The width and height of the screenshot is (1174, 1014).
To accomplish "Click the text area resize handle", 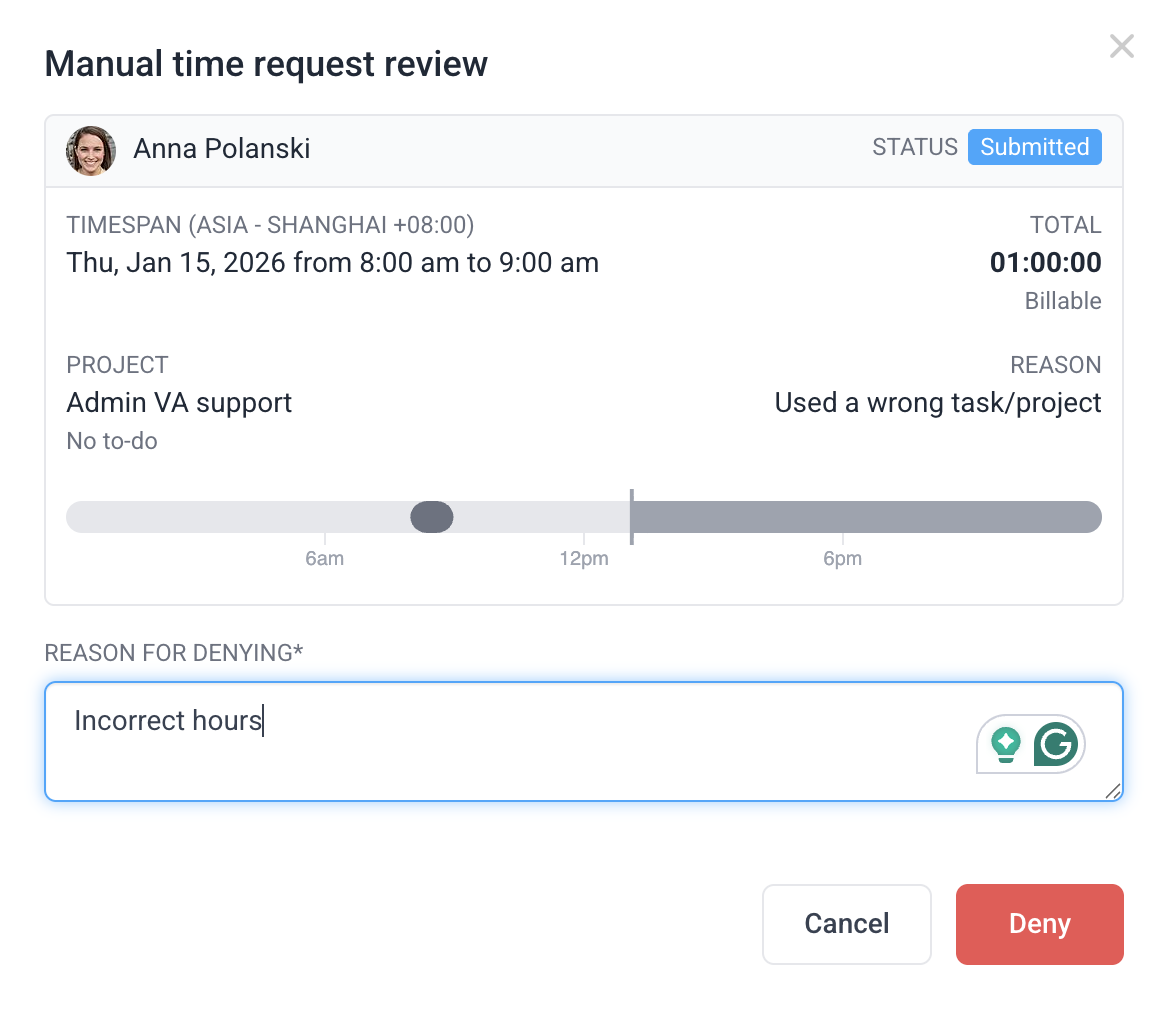I will tap(1112, 791).
